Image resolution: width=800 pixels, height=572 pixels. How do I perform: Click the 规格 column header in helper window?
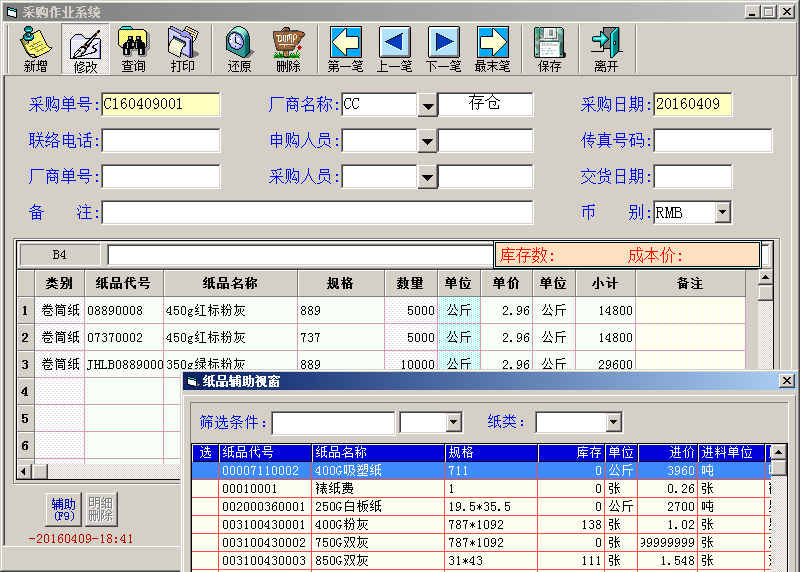coord(491,453)
